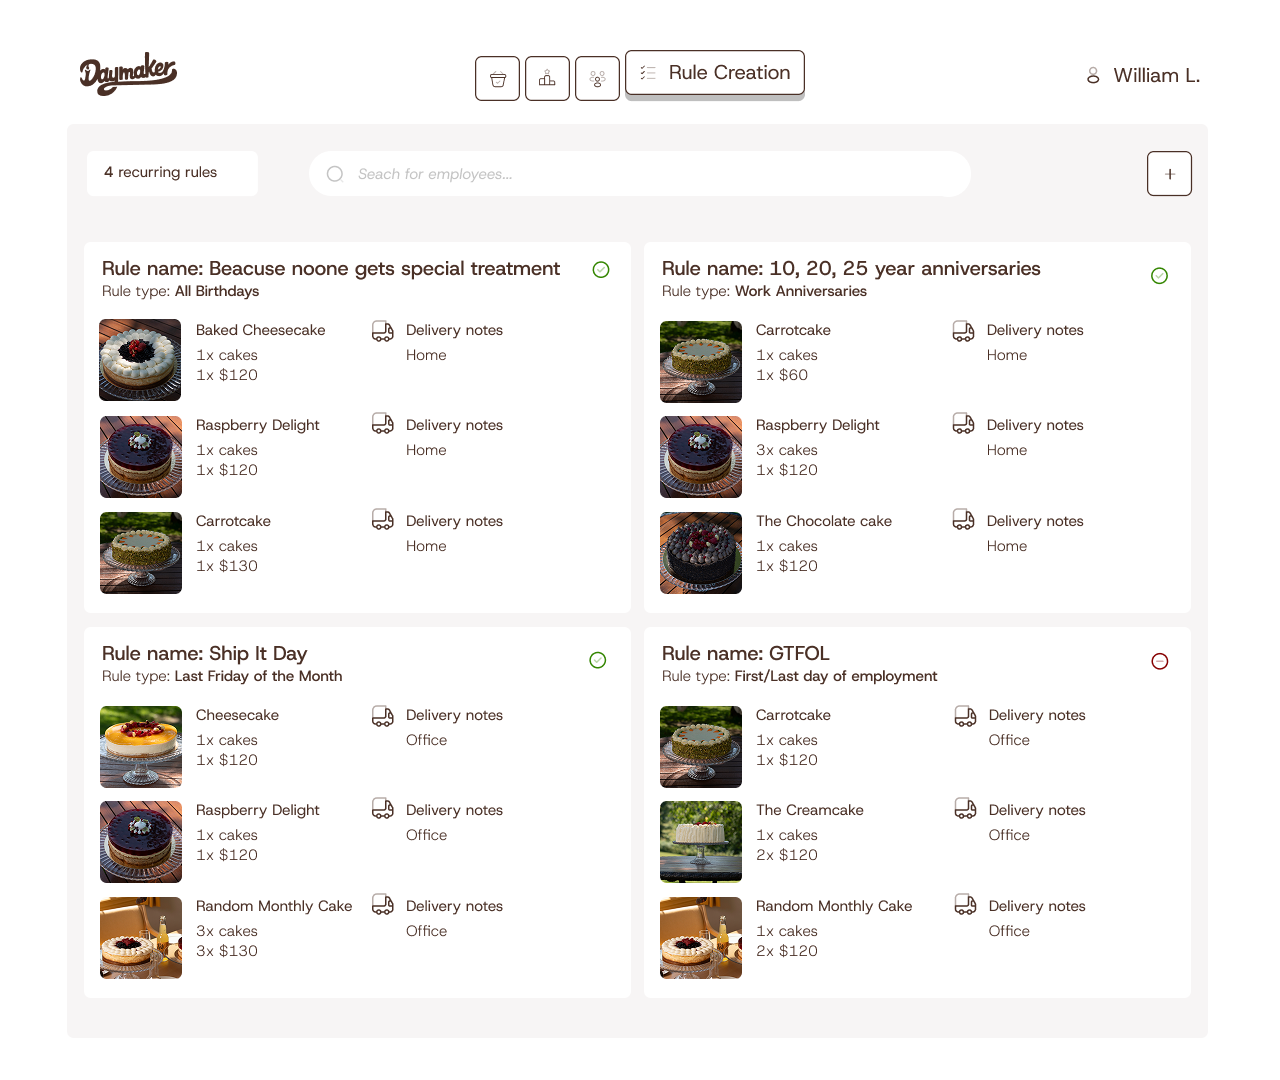This screenshot has width=1280, height=1080.
Task: Toggle the active check on the Ship It Day rule
Action: tap(598, 660)
